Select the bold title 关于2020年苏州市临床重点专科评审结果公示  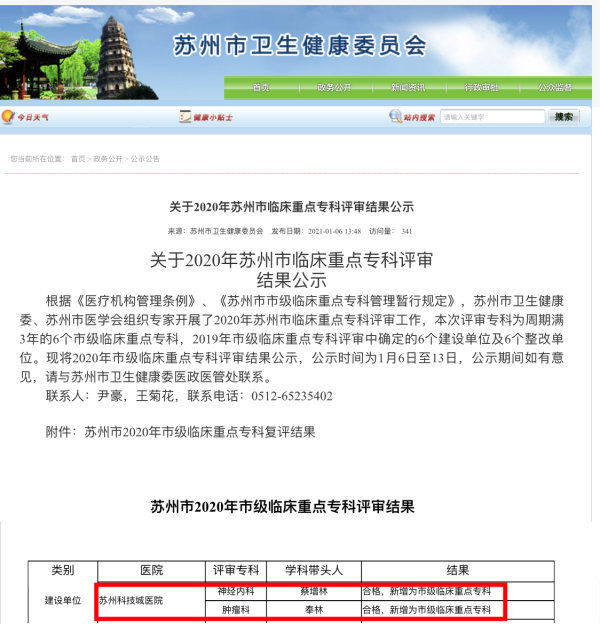pyautogui.click(x=291, y=207)
